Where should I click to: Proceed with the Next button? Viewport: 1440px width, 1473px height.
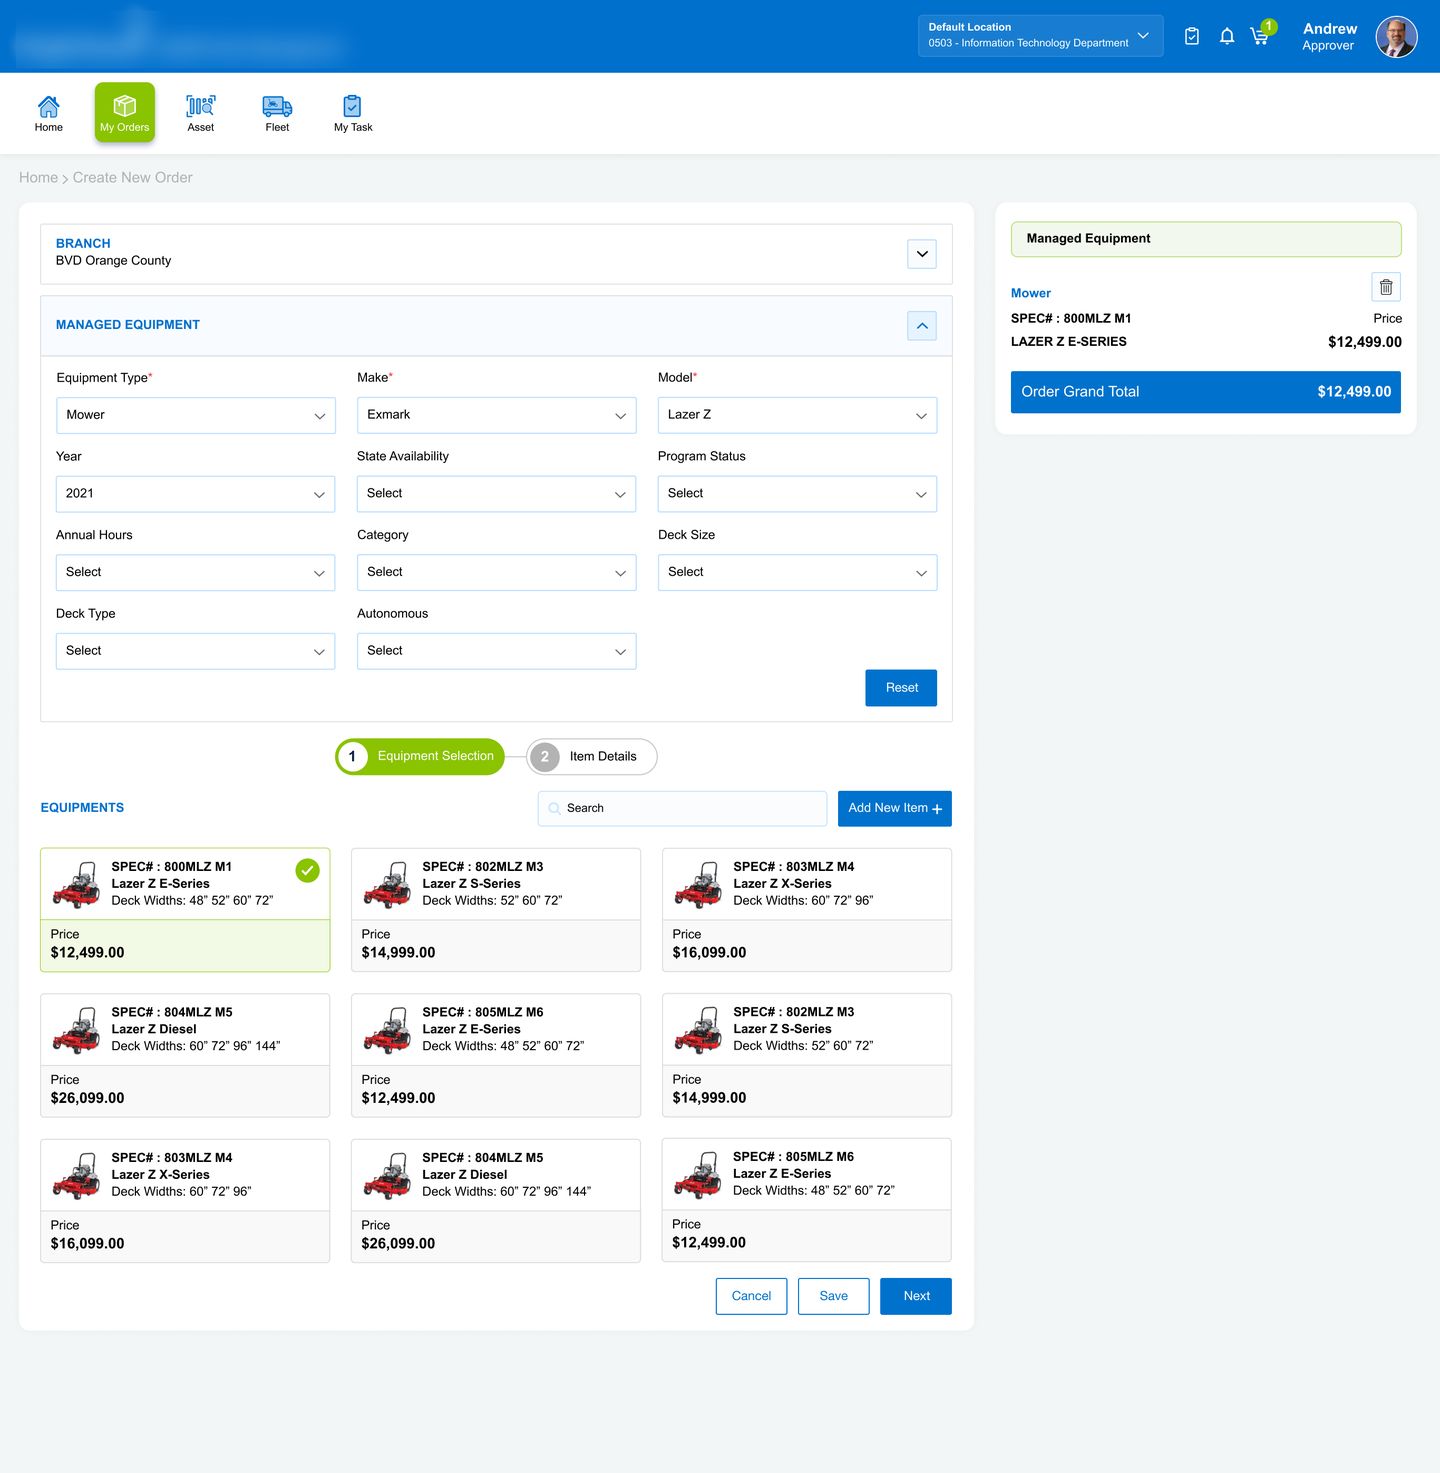pyautogui.click(x=916, y=1297)
